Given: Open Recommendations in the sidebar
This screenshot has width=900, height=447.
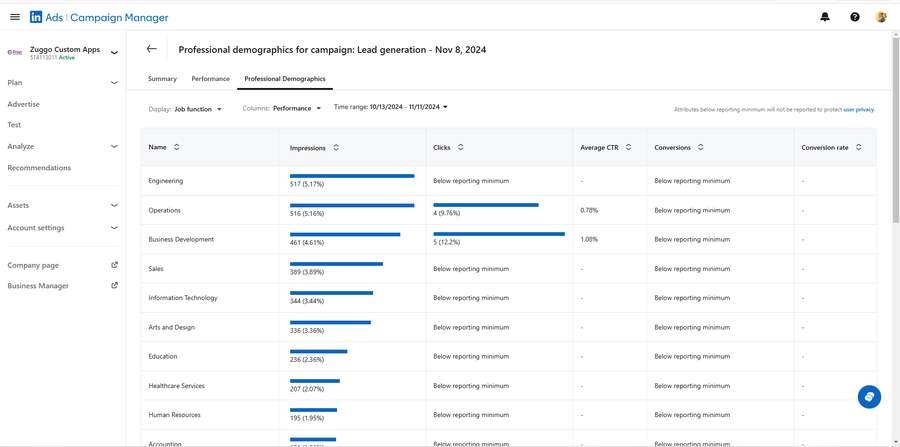Looking at the screenshot, I should [39, 168].
